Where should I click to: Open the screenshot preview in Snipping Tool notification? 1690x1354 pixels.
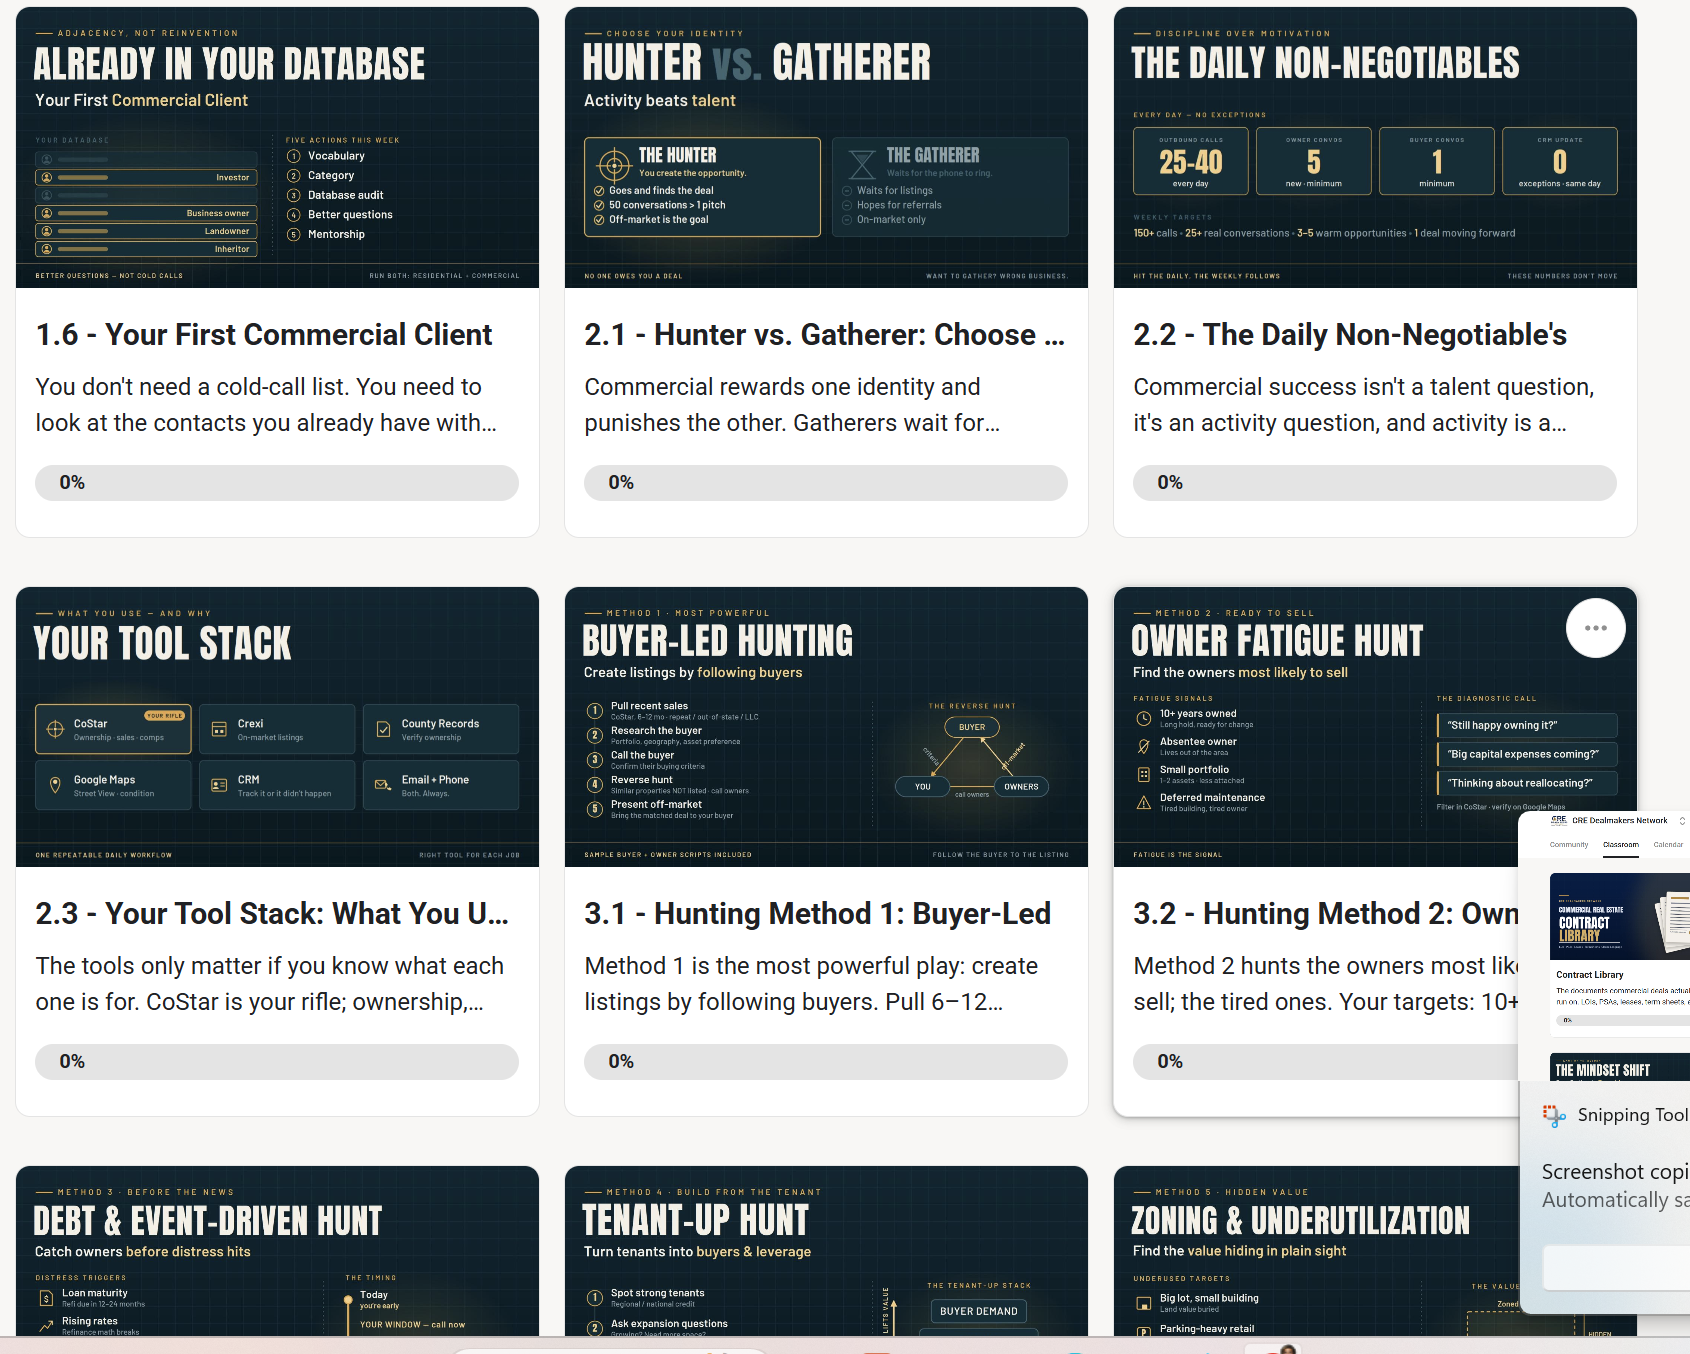1604,944
